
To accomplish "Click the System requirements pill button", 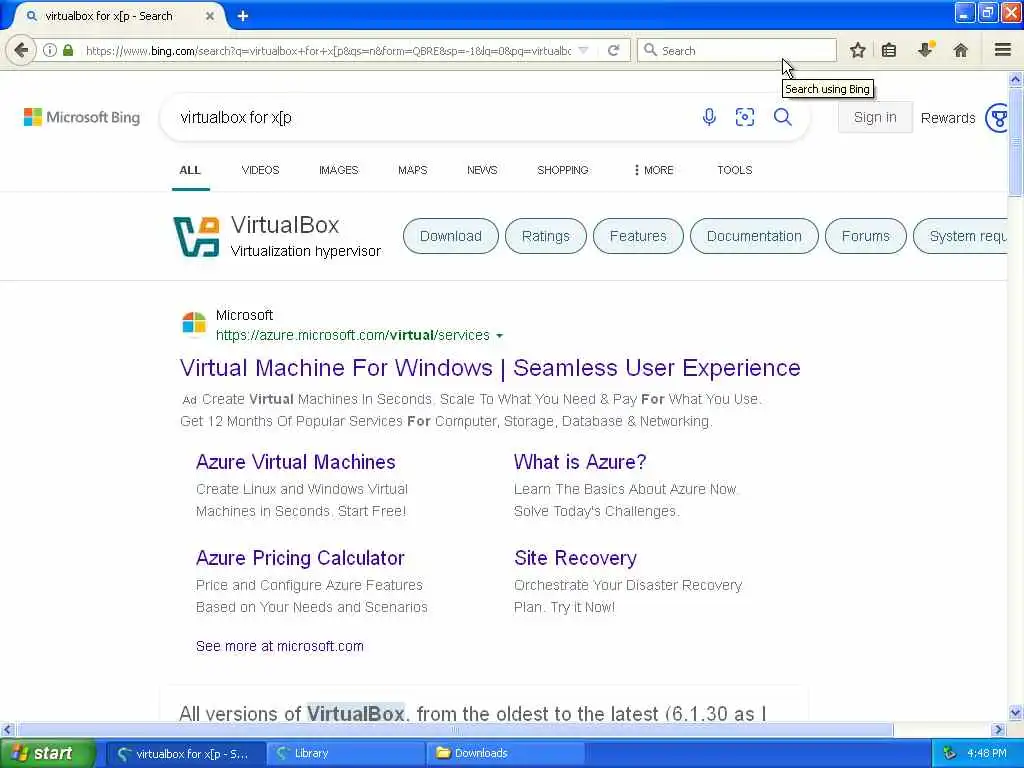I will tap(960, 236).
